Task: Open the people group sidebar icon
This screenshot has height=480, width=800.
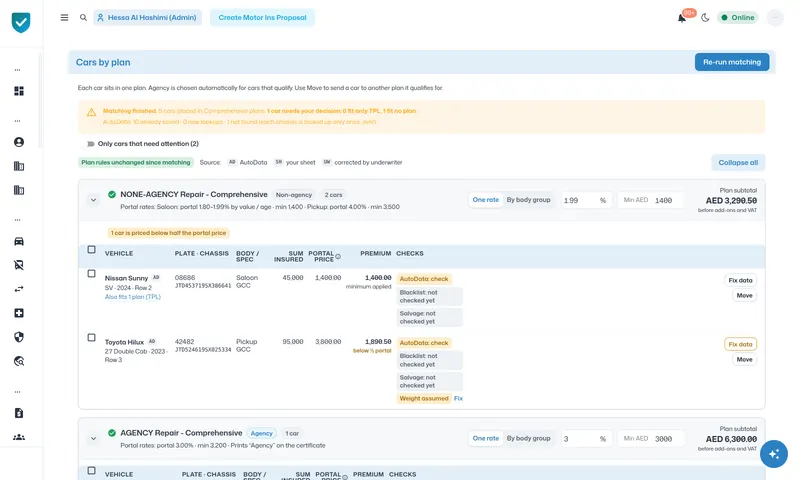Action: (19, 437)
